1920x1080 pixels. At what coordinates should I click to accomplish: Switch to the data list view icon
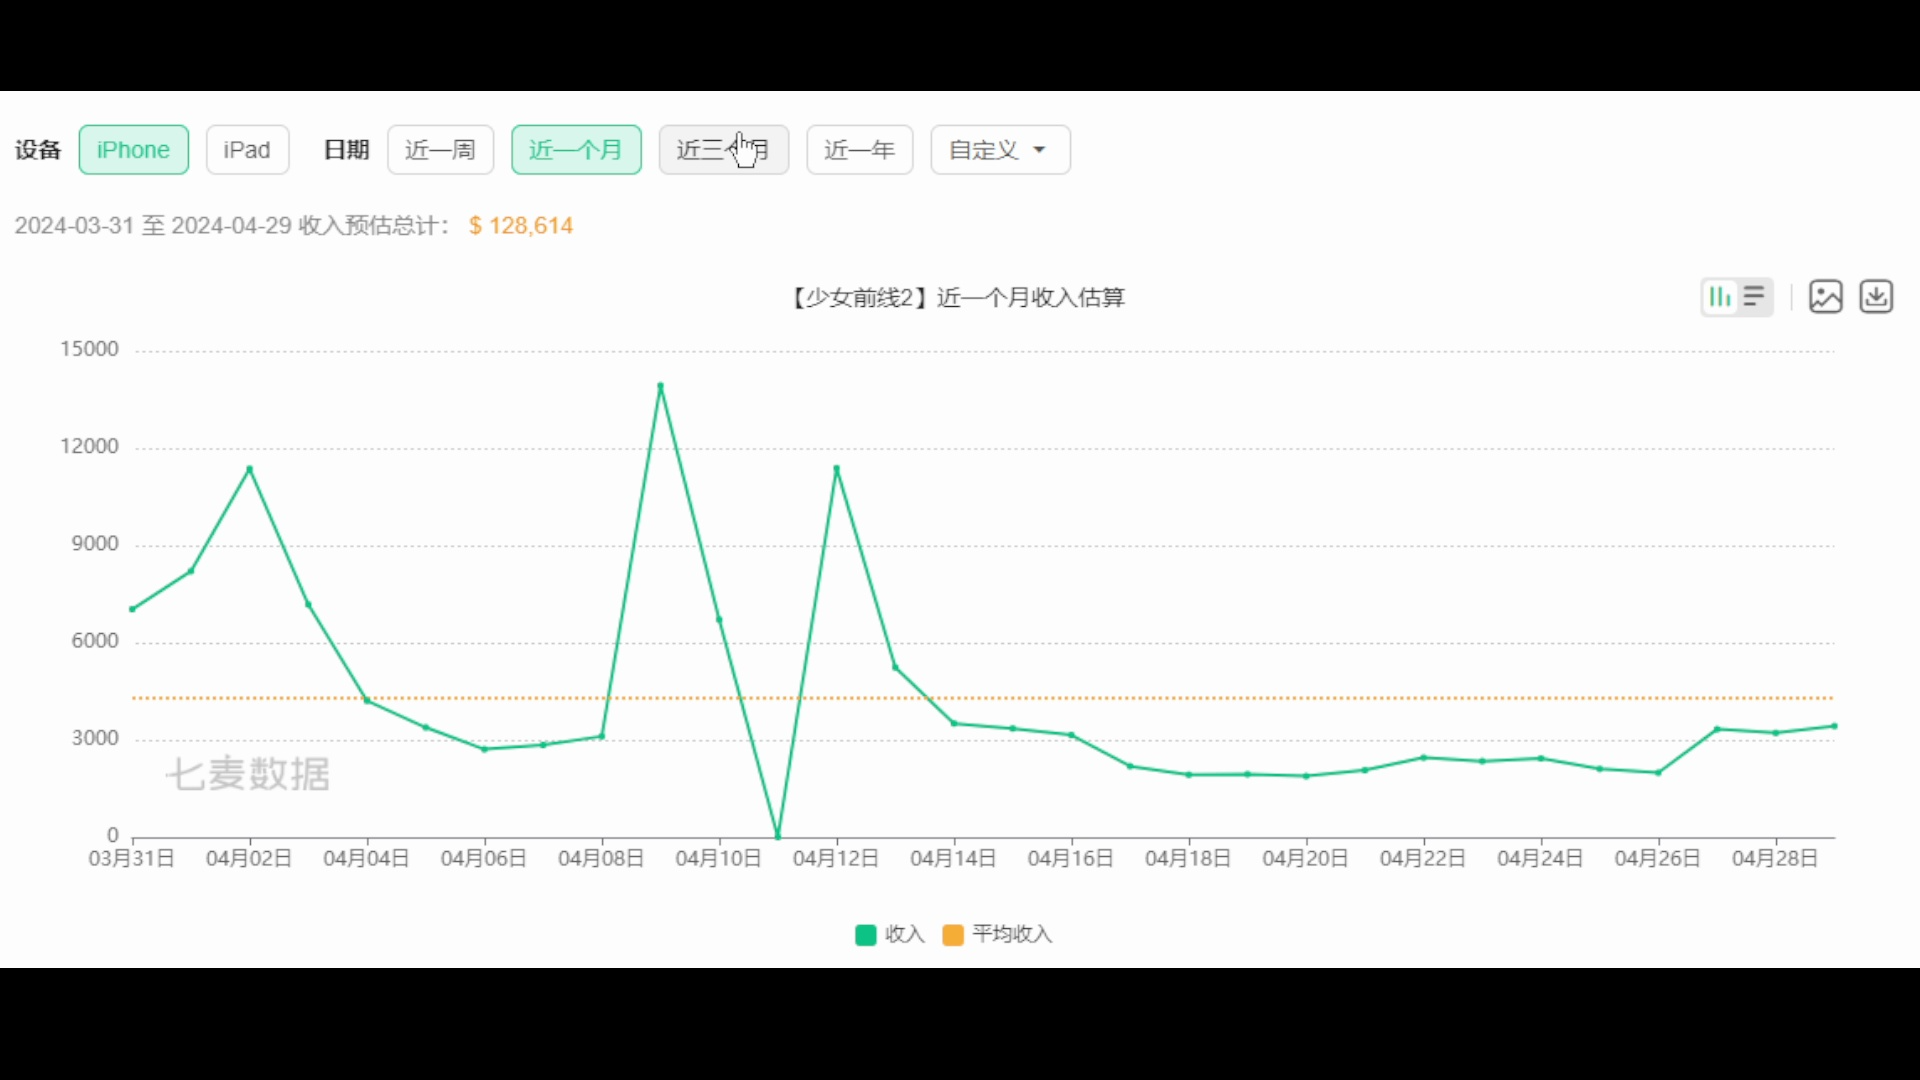coord(1754,297)
